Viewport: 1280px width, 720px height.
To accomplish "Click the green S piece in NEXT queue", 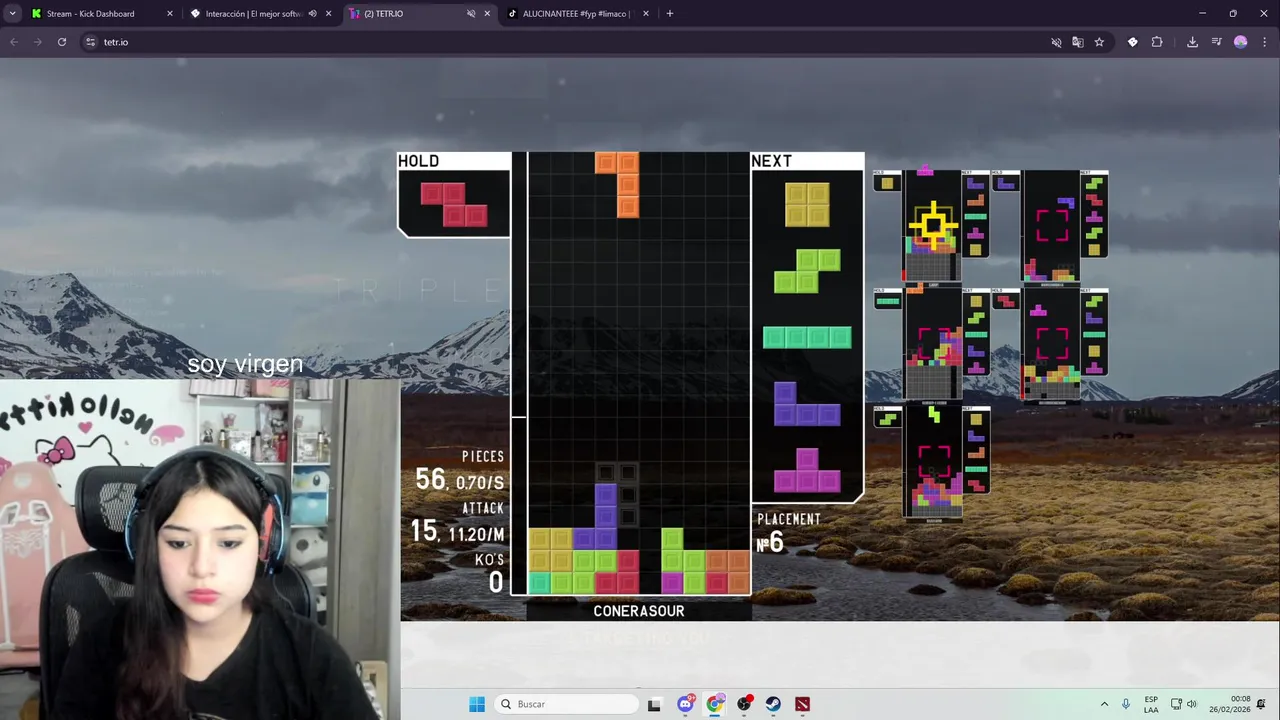I will pos(807,271).
